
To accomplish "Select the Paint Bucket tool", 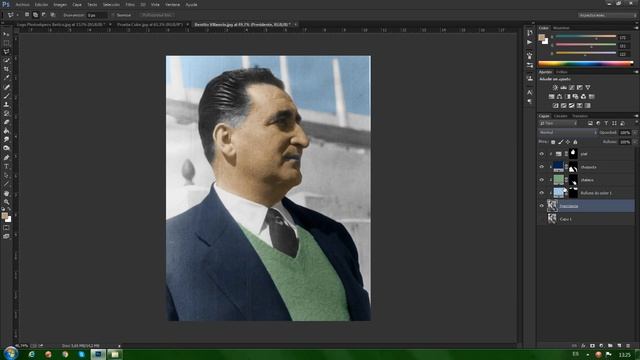I will [x=6, y=131].
